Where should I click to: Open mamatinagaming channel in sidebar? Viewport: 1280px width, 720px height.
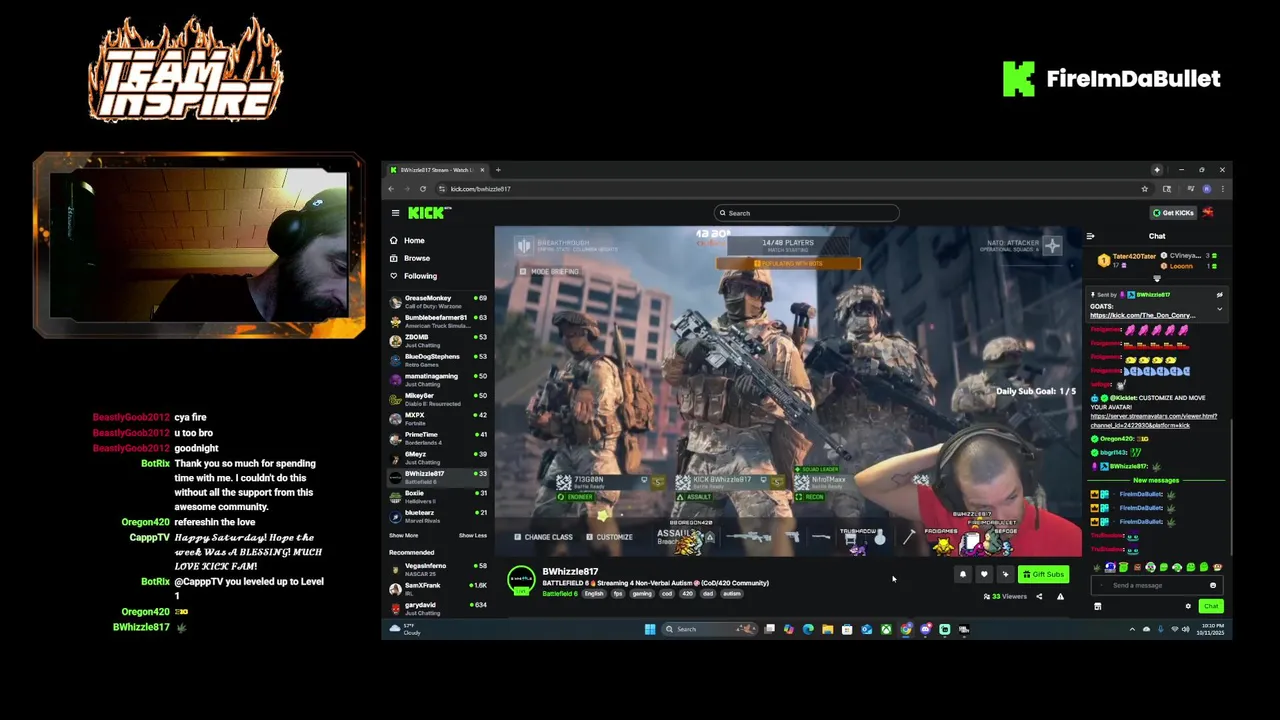coord(438,379)
